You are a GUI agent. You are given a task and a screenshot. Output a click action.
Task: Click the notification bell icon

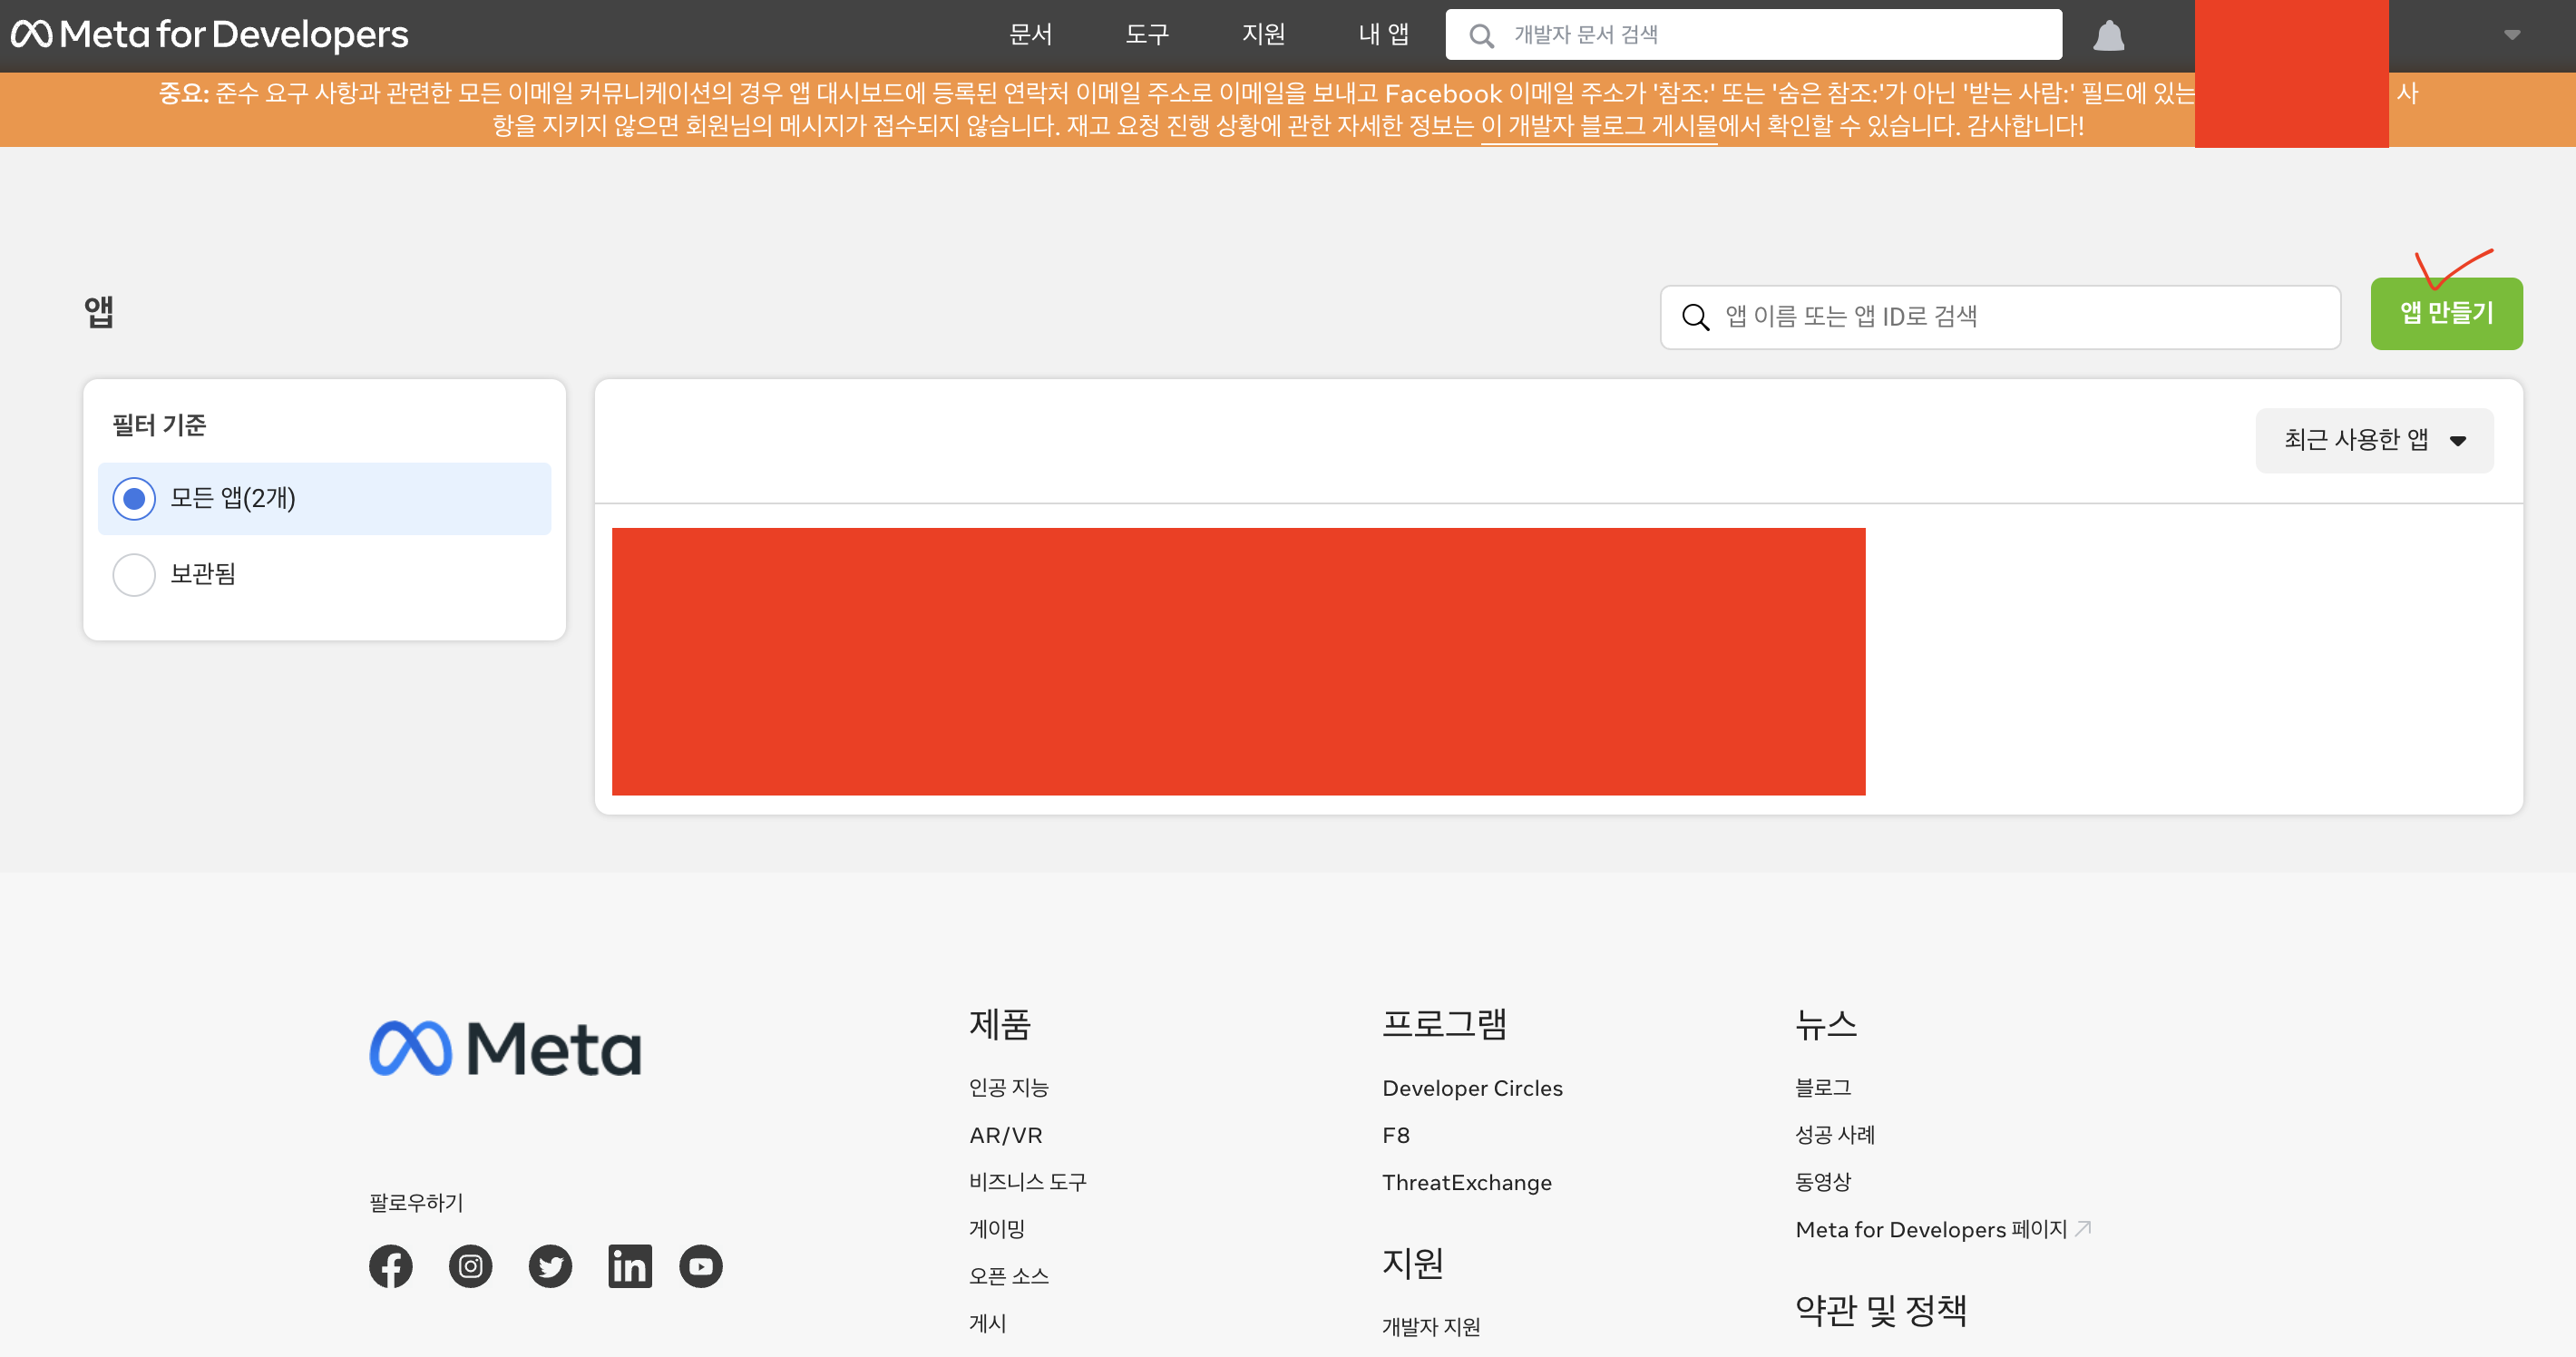(x=2108, y=36)
